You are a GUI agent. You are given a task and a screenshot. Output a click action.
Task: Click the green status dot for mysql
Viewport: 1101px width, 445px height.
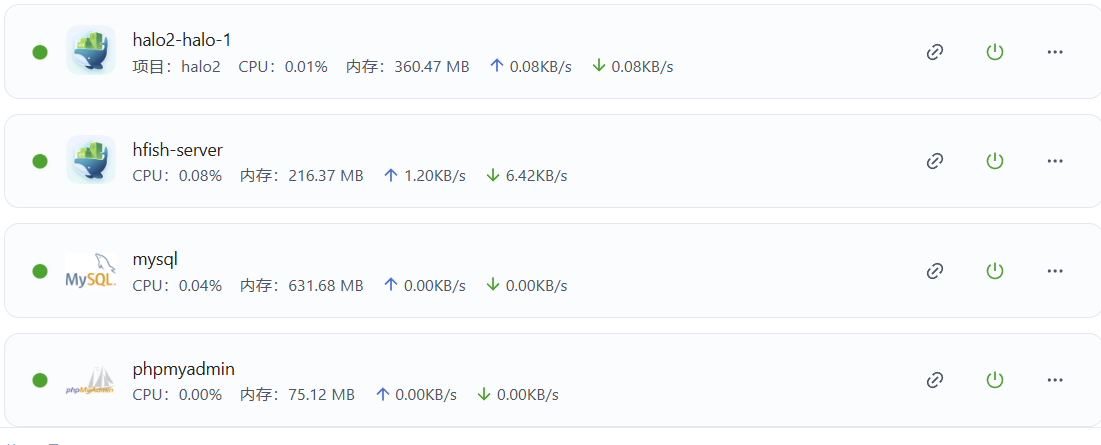(40, 271)
